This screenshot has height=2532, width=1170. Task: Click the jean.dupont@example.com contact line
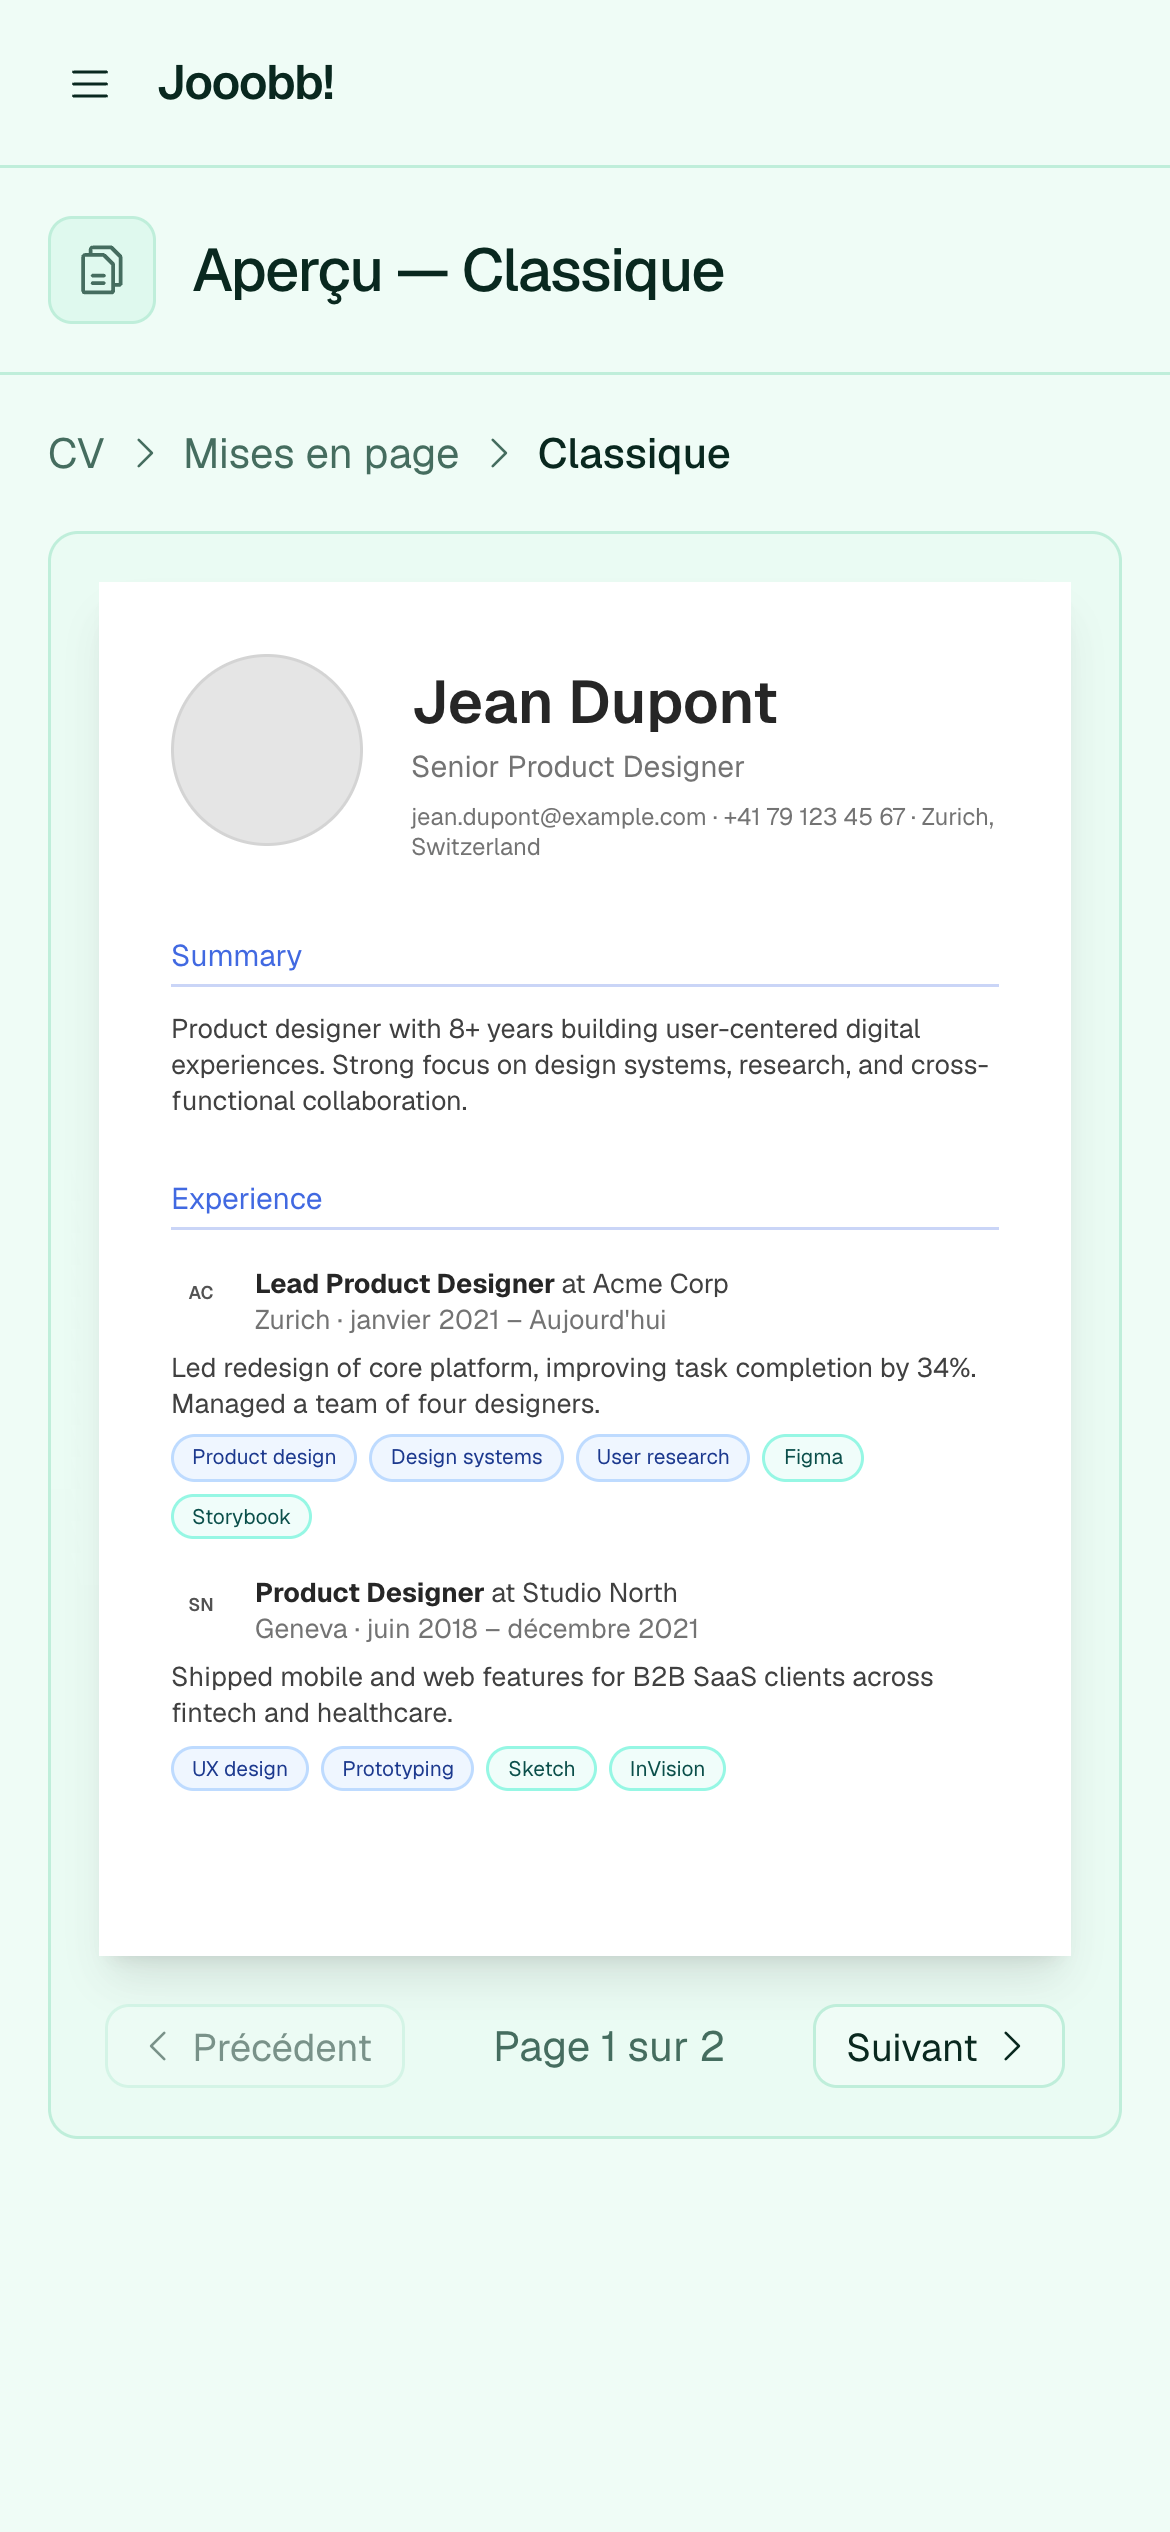pyautogui.click(x=703, y=832)
